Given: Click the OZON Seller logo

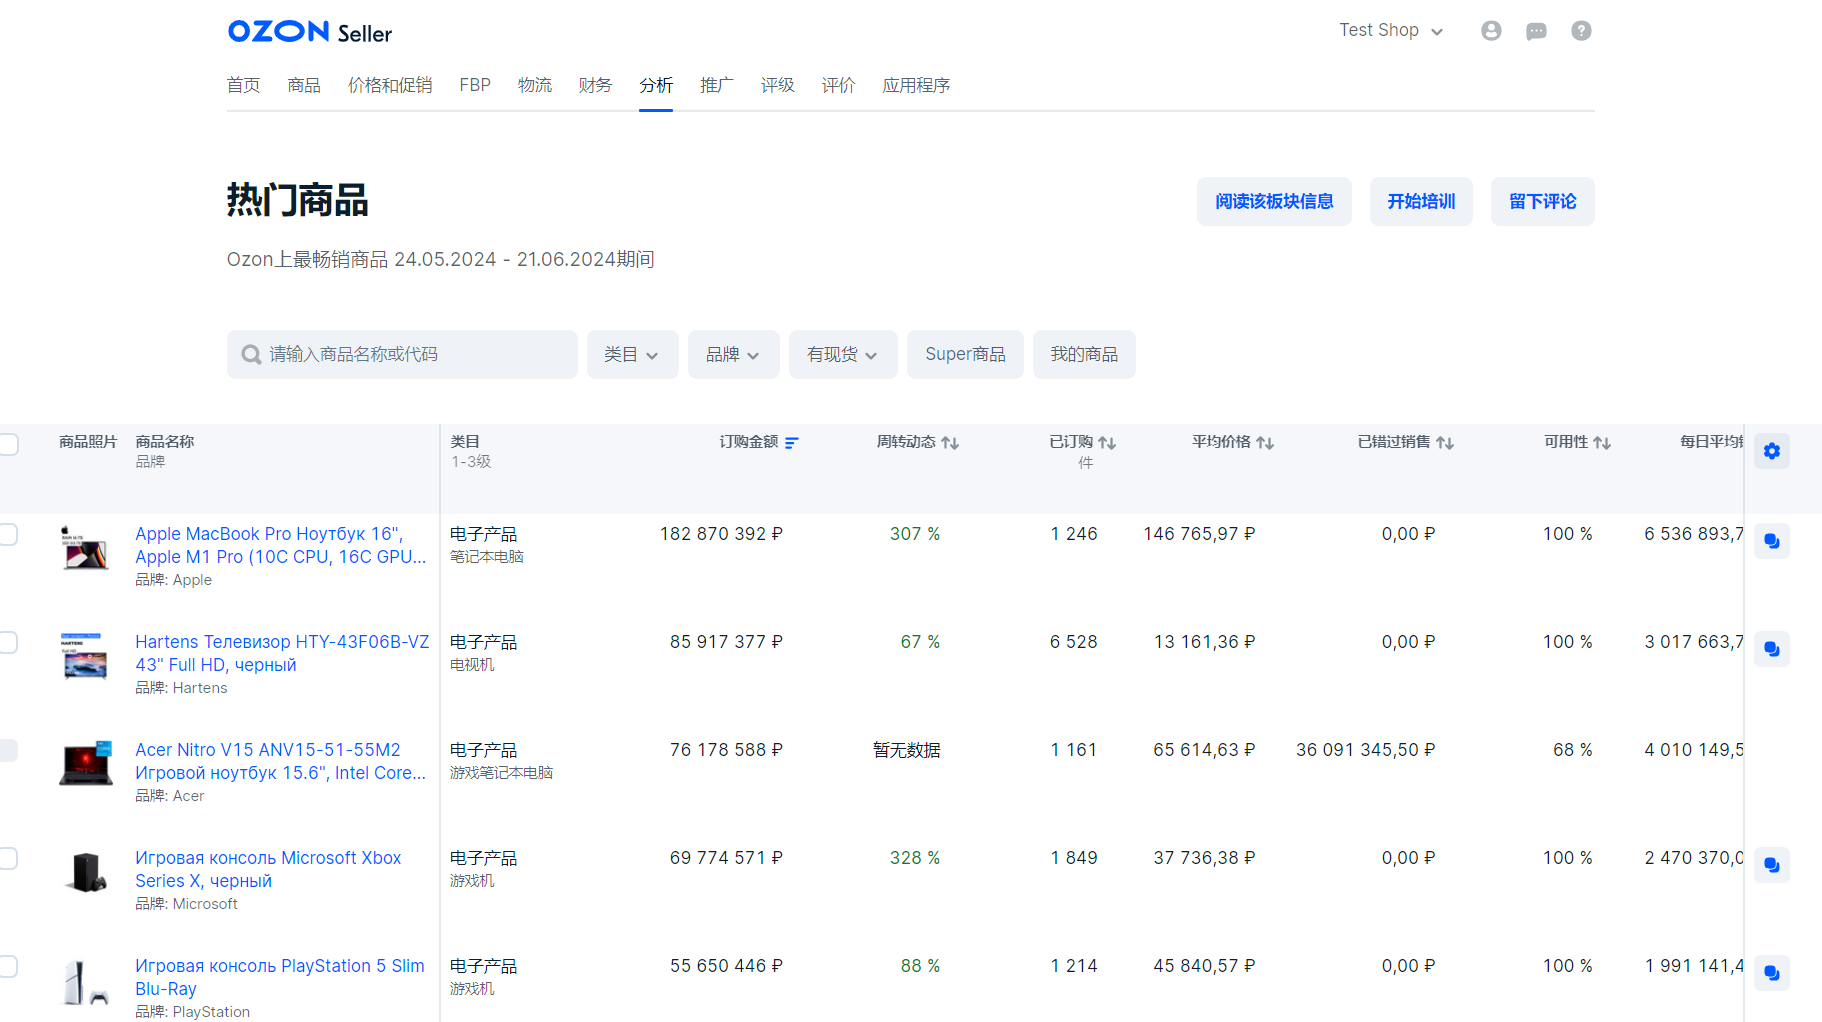Looking at the screenshot, I should (x=310, y=32).
